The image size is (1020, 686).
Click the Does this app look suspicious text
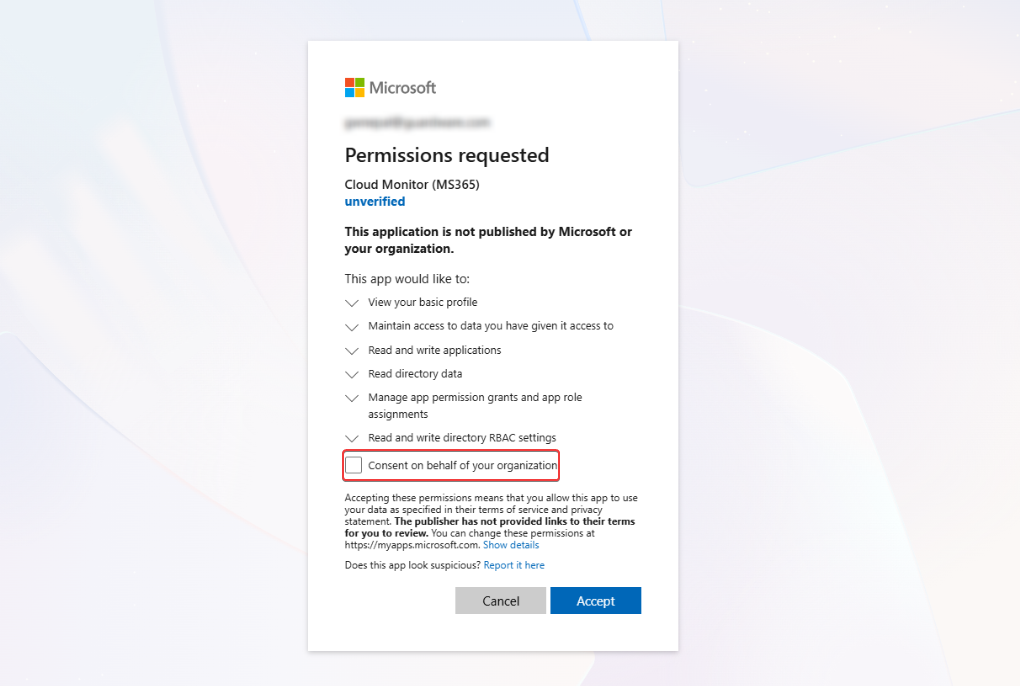click(x=412, y=565)
